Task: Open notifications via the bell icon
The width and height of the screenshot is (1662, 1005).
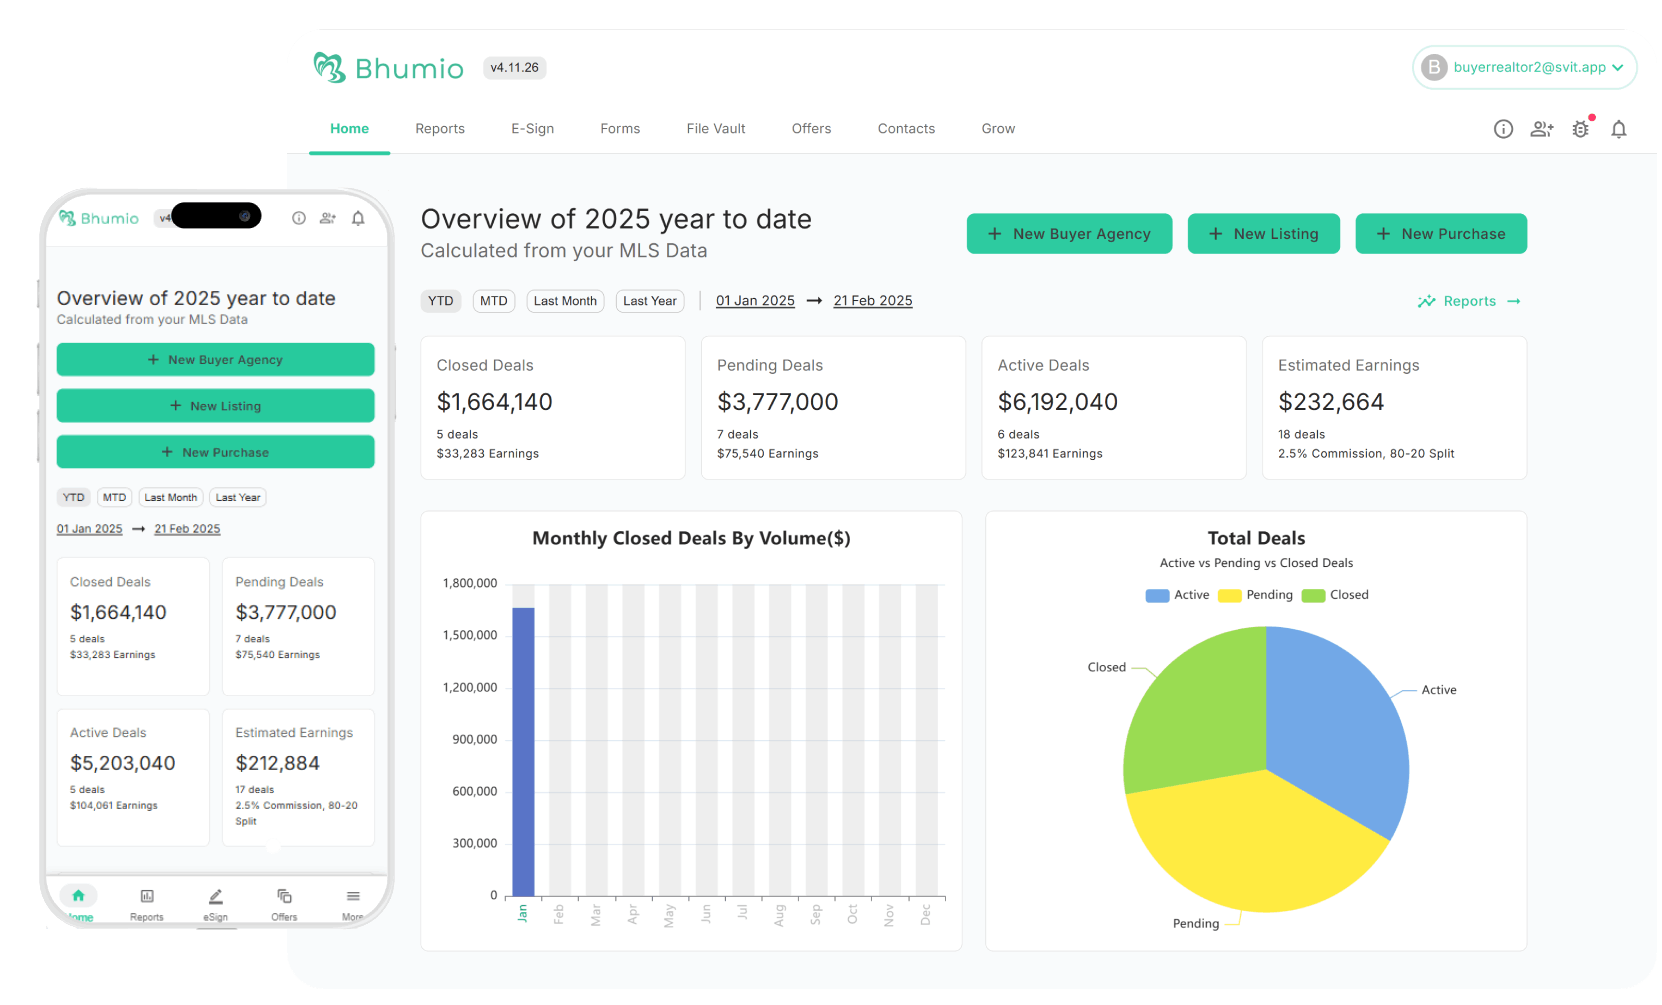Action: pyautogui.click(x=1619, y=129)
